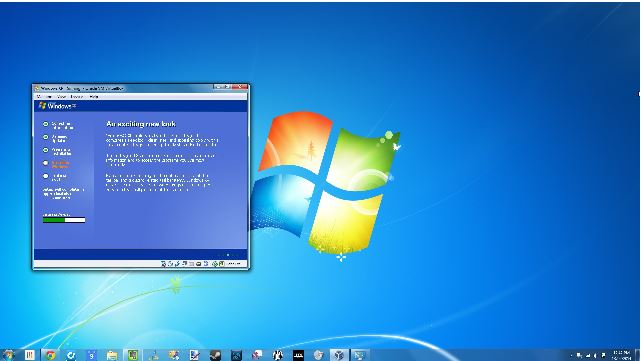Click the VirtualBox VM window title text
Viewport: 642px width, 361px height.
point(82,88)
